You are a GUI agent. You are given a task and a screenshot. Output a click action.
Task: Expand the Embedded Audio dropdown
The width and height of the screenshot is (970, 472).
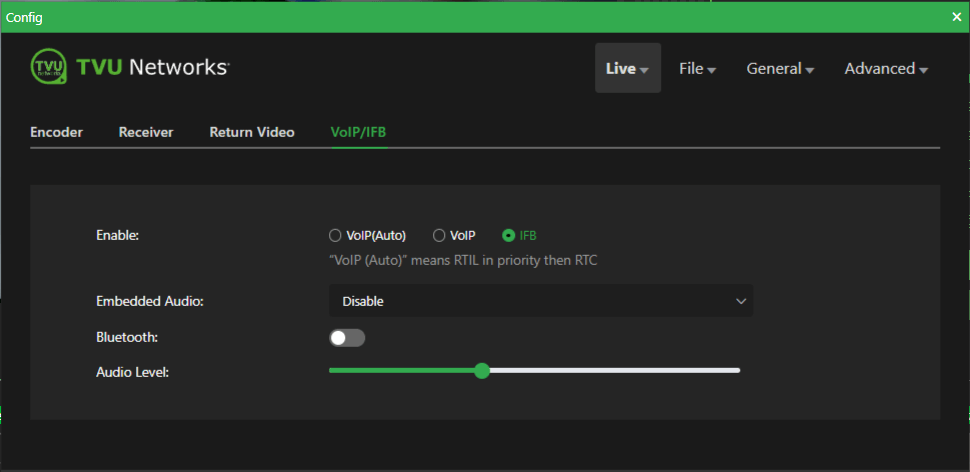pyautogui.click(x=541, y=301)
